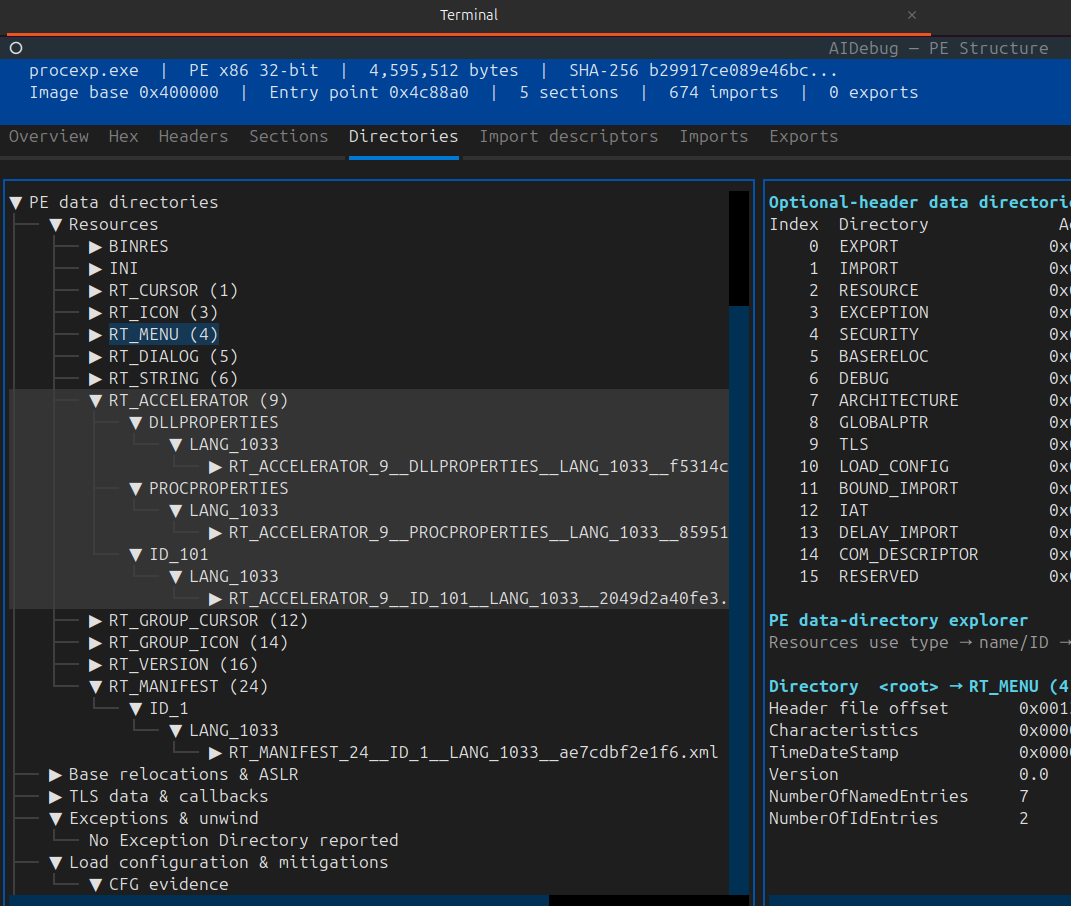Switch to the Overview tab

click(48, 137)
